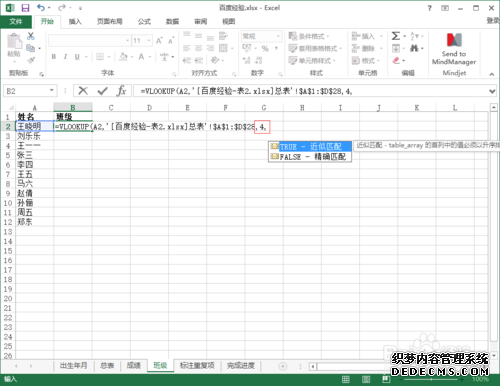Image resolution: width=500 pixels, height=386 pixels.
Task: Open Format as Table menu
Action: (x=315, y=48)
